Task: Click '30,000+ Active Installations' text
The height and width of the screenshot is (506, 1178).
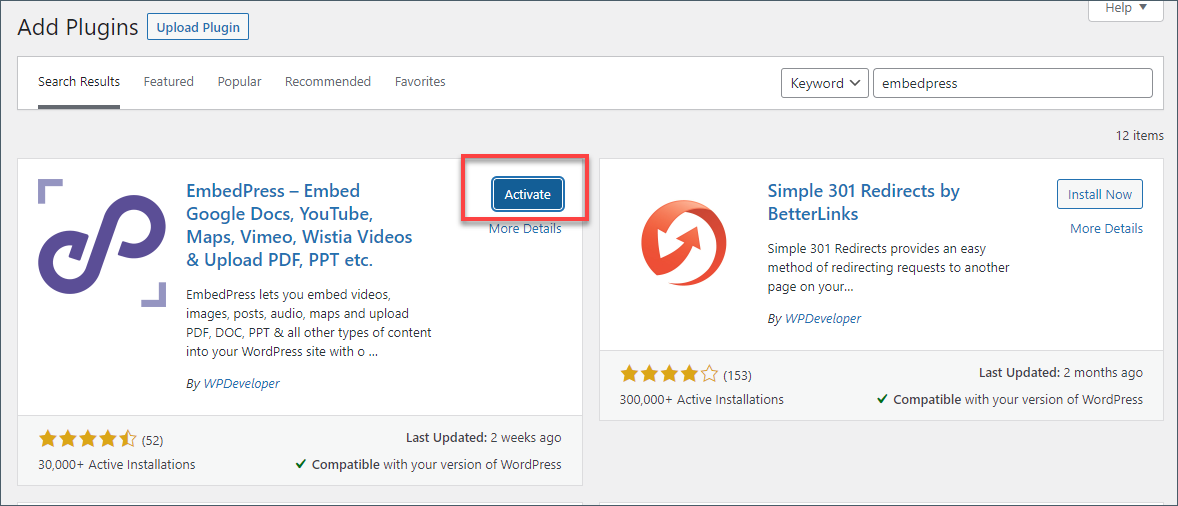Action: (x=117, y=465)
